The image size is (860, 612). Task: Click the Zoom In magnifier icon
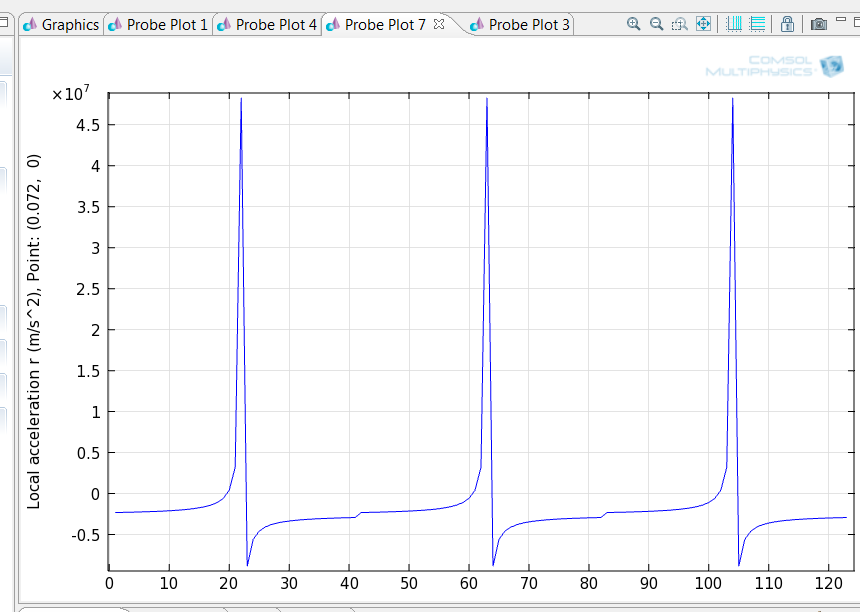(633, 24)
